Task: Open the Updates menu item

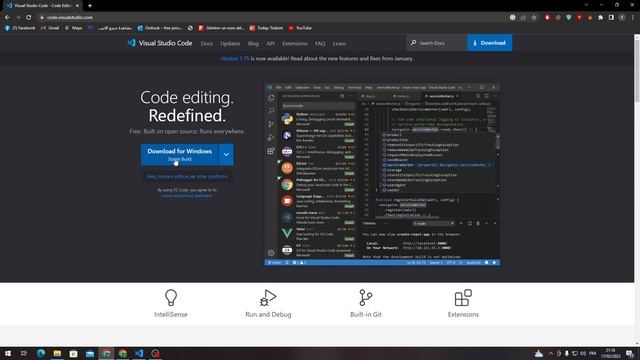Action: [230, 43]
